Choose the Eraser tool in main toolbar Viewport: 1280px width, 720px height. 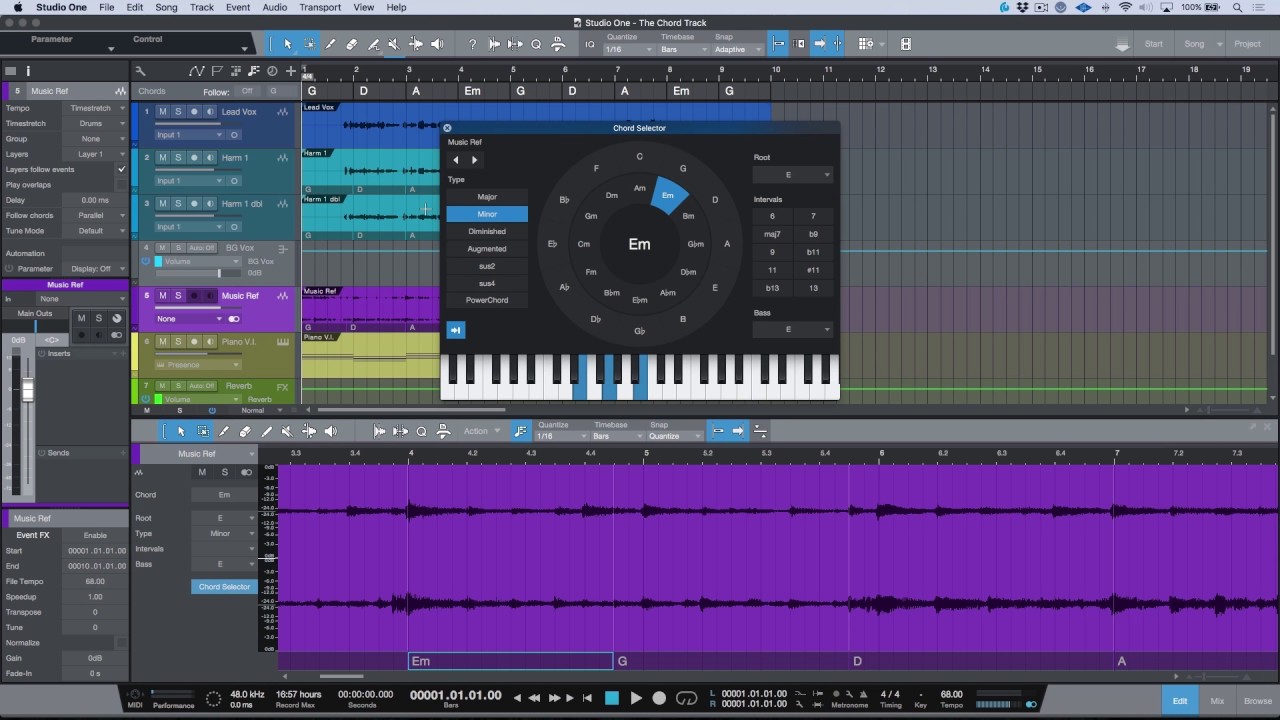pyautogui.click(x=352, y=44)
